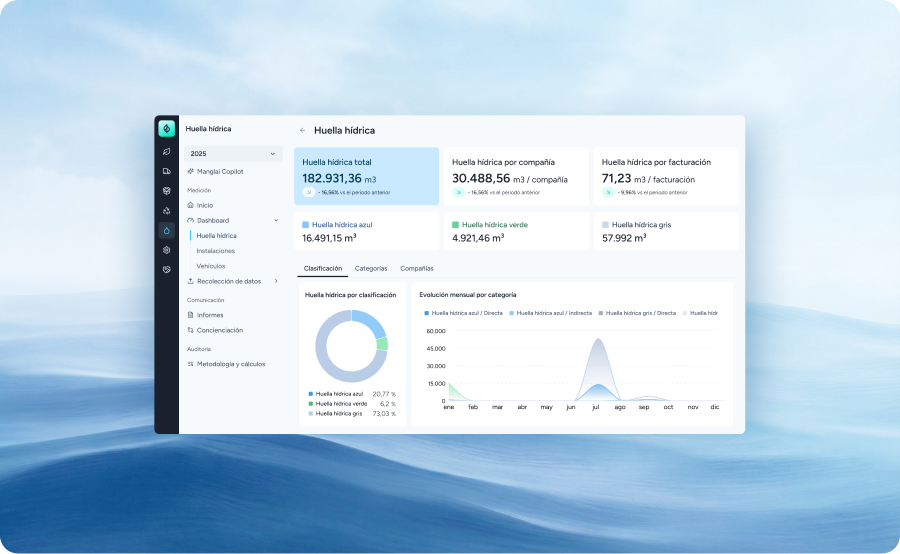
Task: Open Manglai Copilot in the sidebar
Action: [x=220, y=171]
